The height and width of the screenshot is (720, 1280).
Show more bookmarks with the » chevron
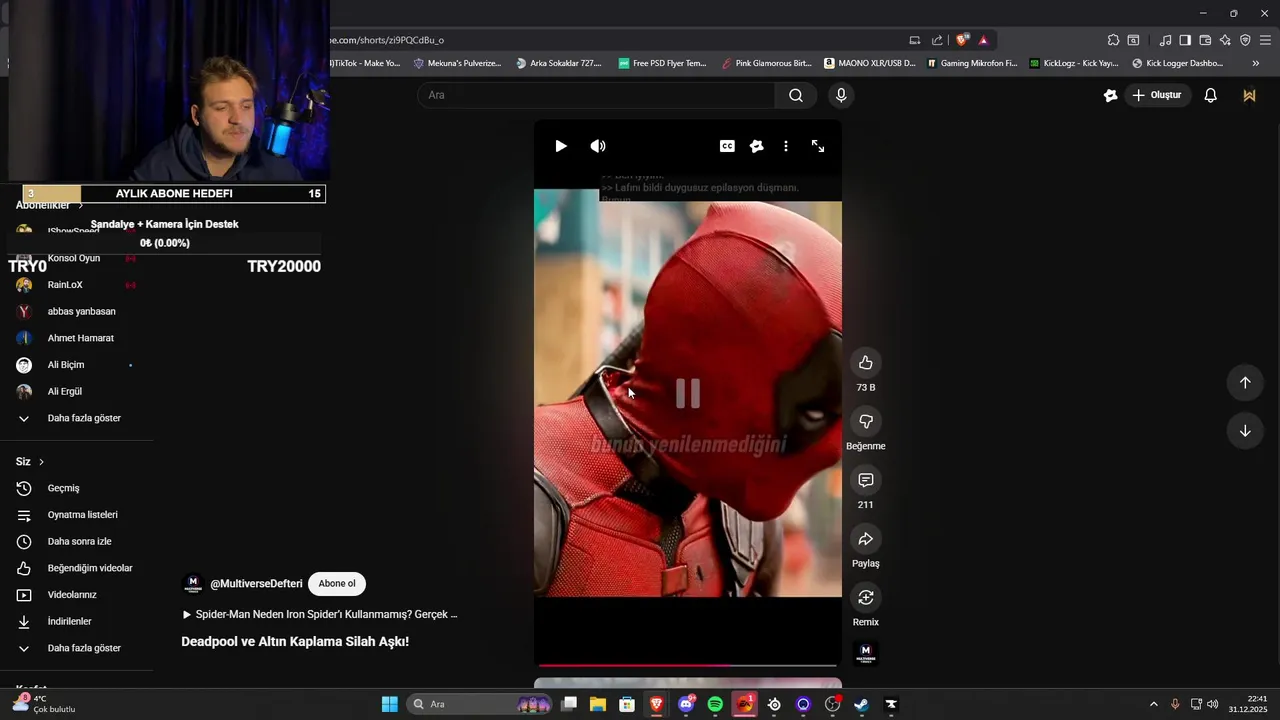[x=1256, y=63]
